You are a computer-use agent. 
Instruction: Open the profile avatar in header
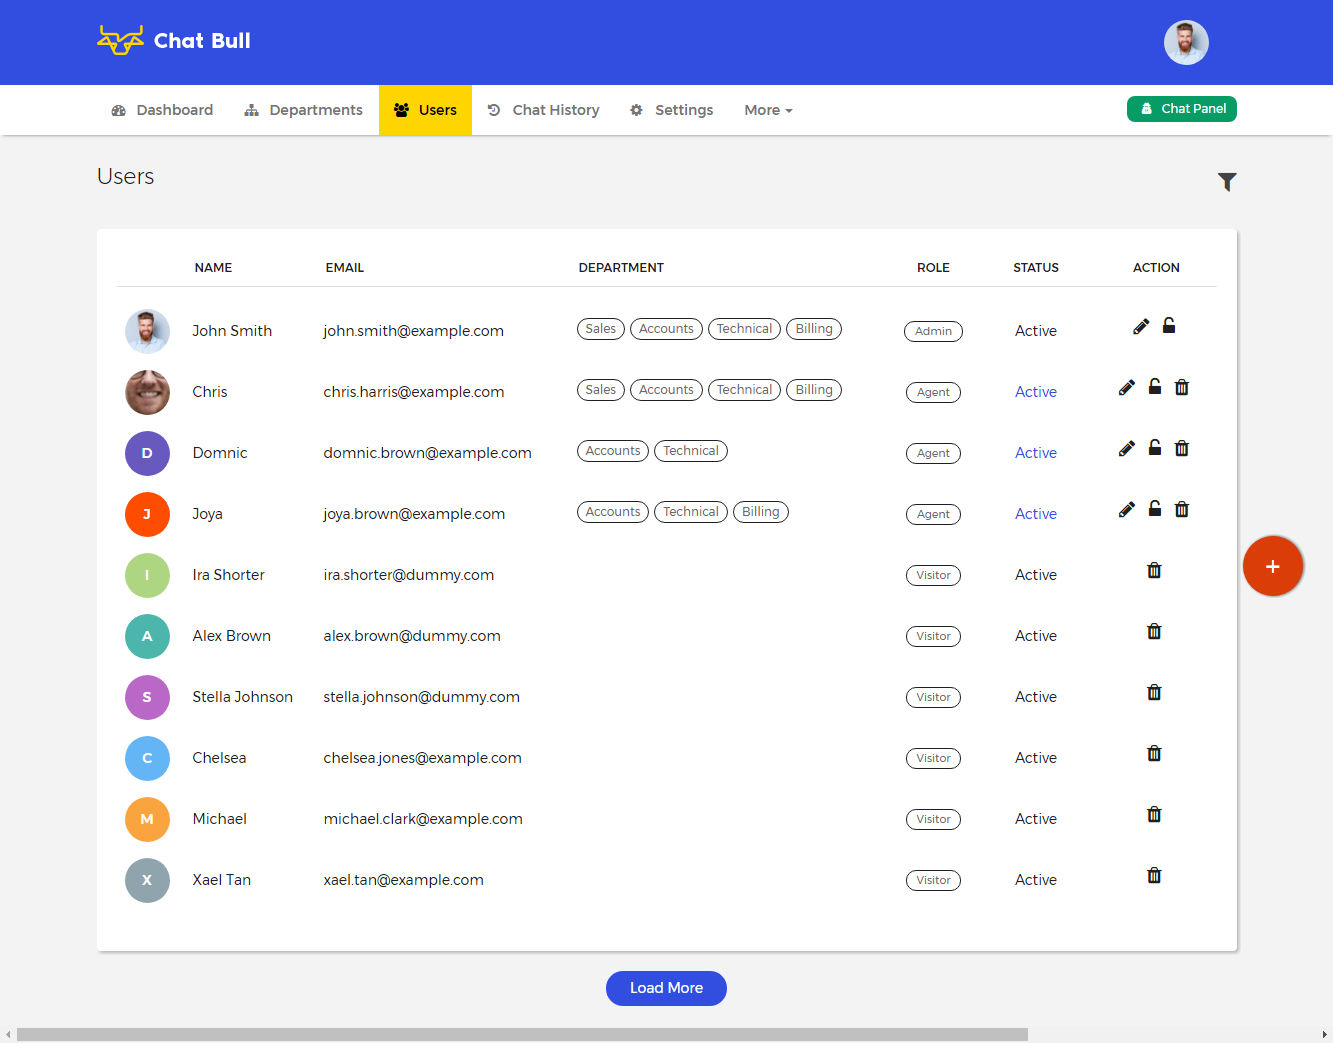[x=1186, y=42]
